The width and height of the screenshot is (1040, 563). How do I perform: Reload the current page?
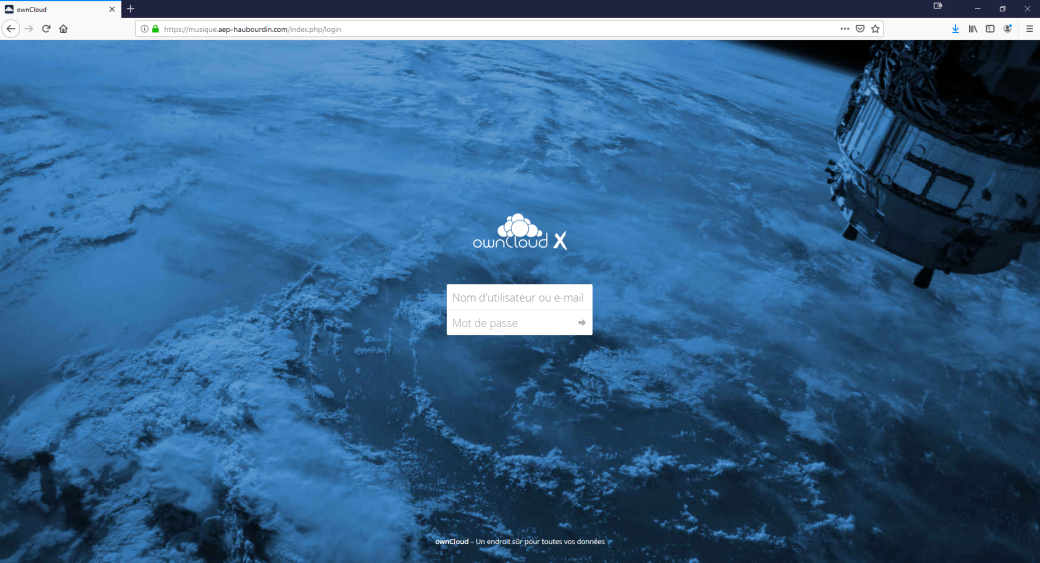click(46, 29)
